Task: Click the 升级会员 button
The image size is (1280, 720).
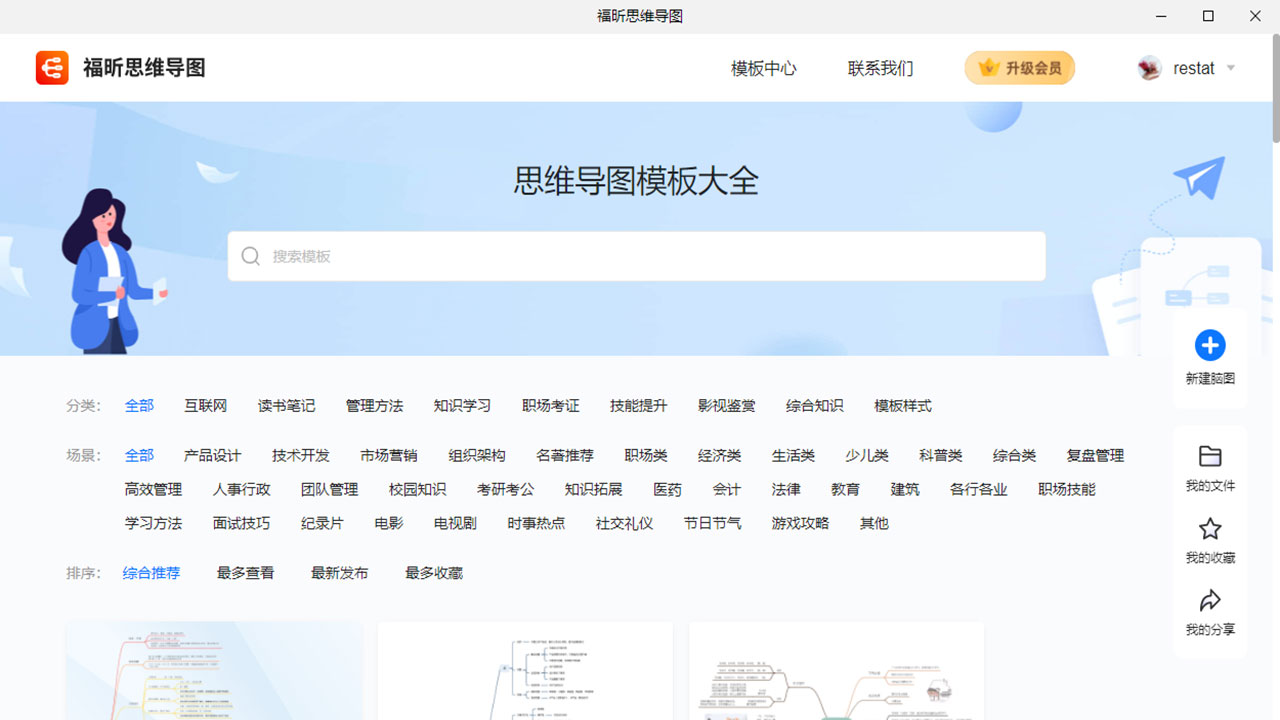Action: point(1020,67)
